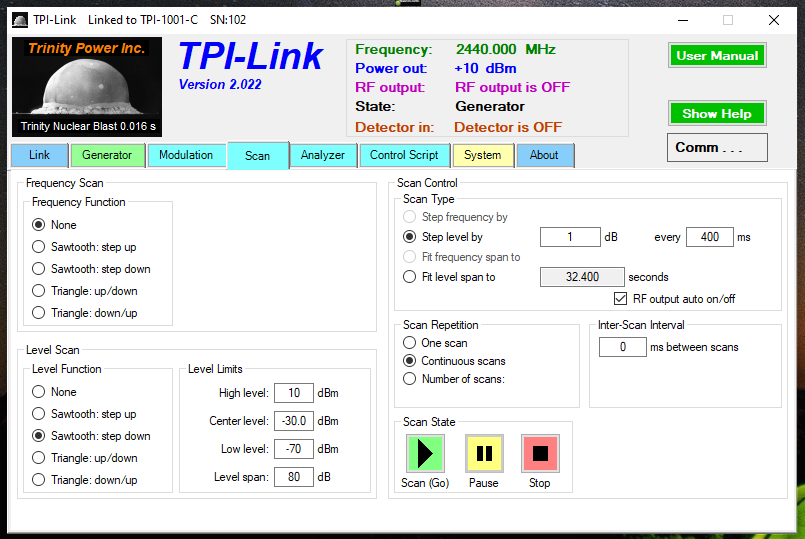This screenshot has width=805, height=539.
Task: Switch to the Analyzer tab
Action: pyautogui.click(x=323, y=155)
